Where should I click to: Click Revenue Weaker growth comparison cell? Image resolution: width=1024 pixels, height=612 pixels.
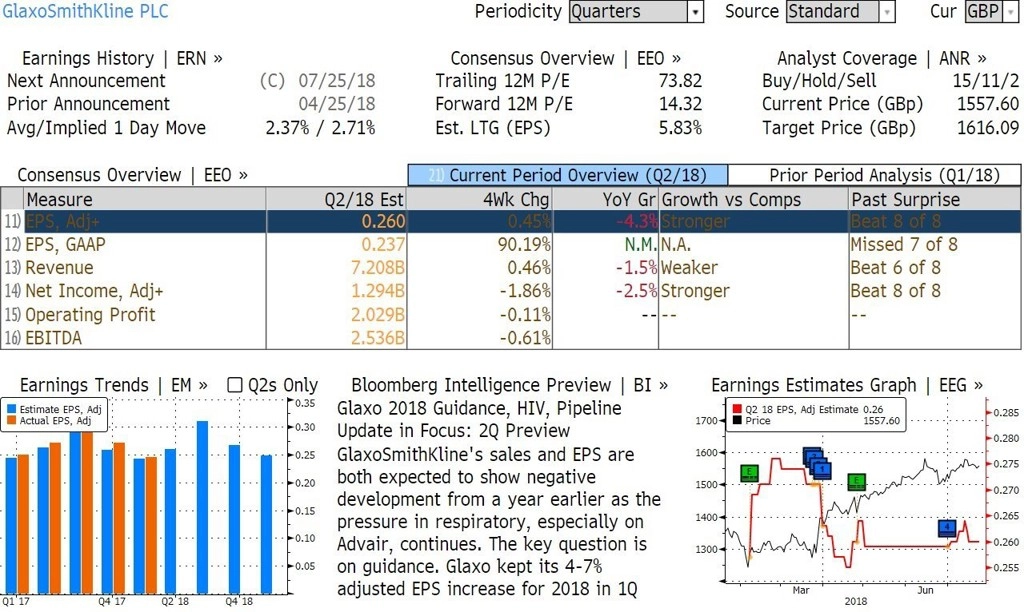coord(689,268)
